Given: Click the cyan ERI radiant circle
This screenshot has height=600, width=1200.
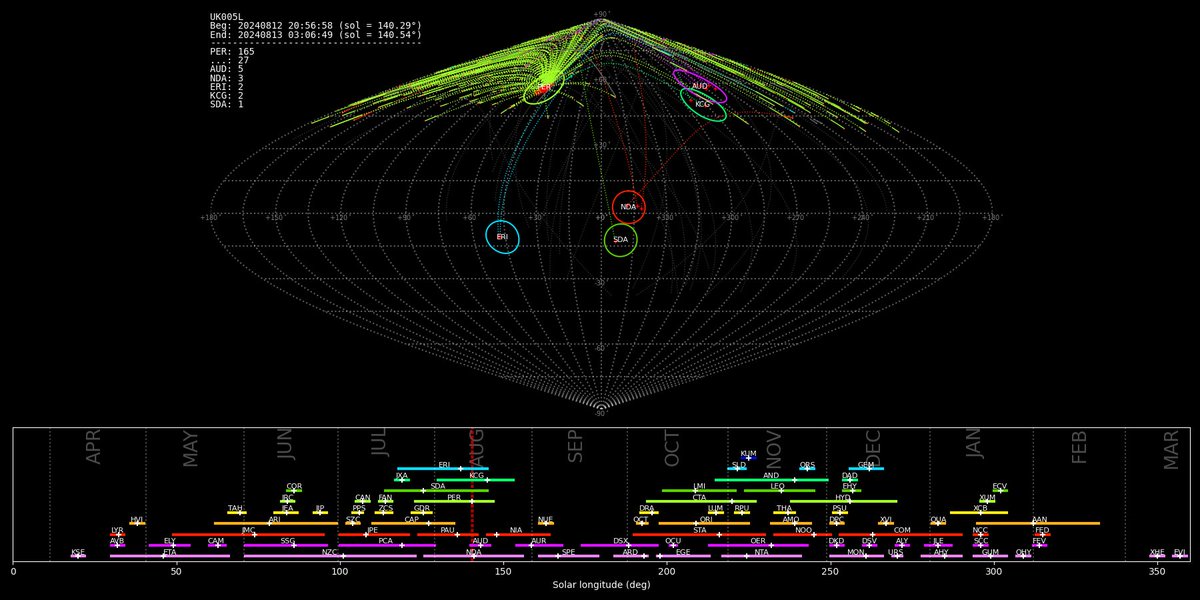Looking at the screenshot, I should [502, 237].
